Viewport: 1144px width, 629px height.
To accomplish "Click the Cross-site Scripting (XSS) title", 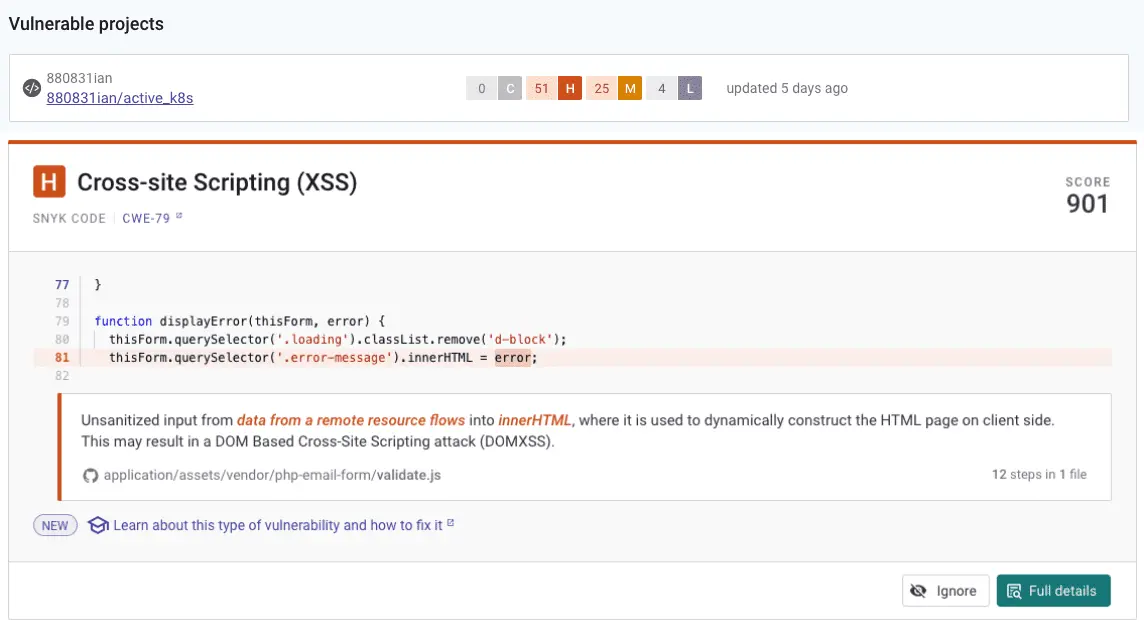I will 217,183.
